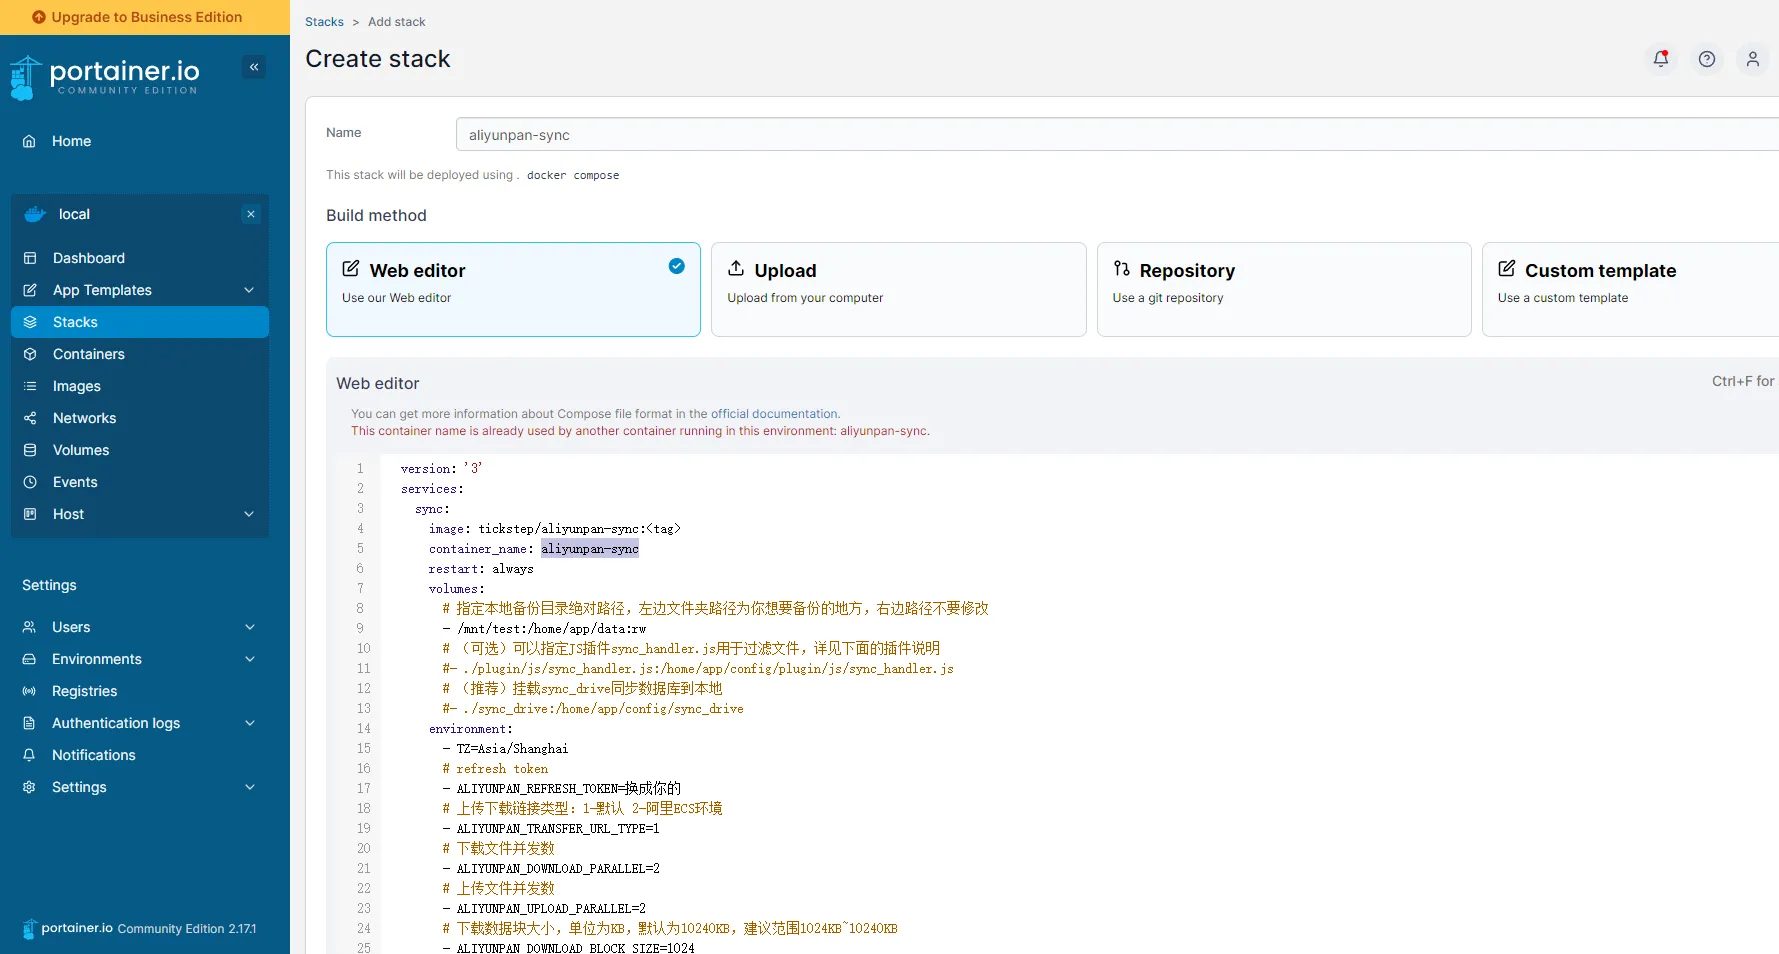Go to the Containers page
The image size is (1779, 954).
tap(140, 354)
